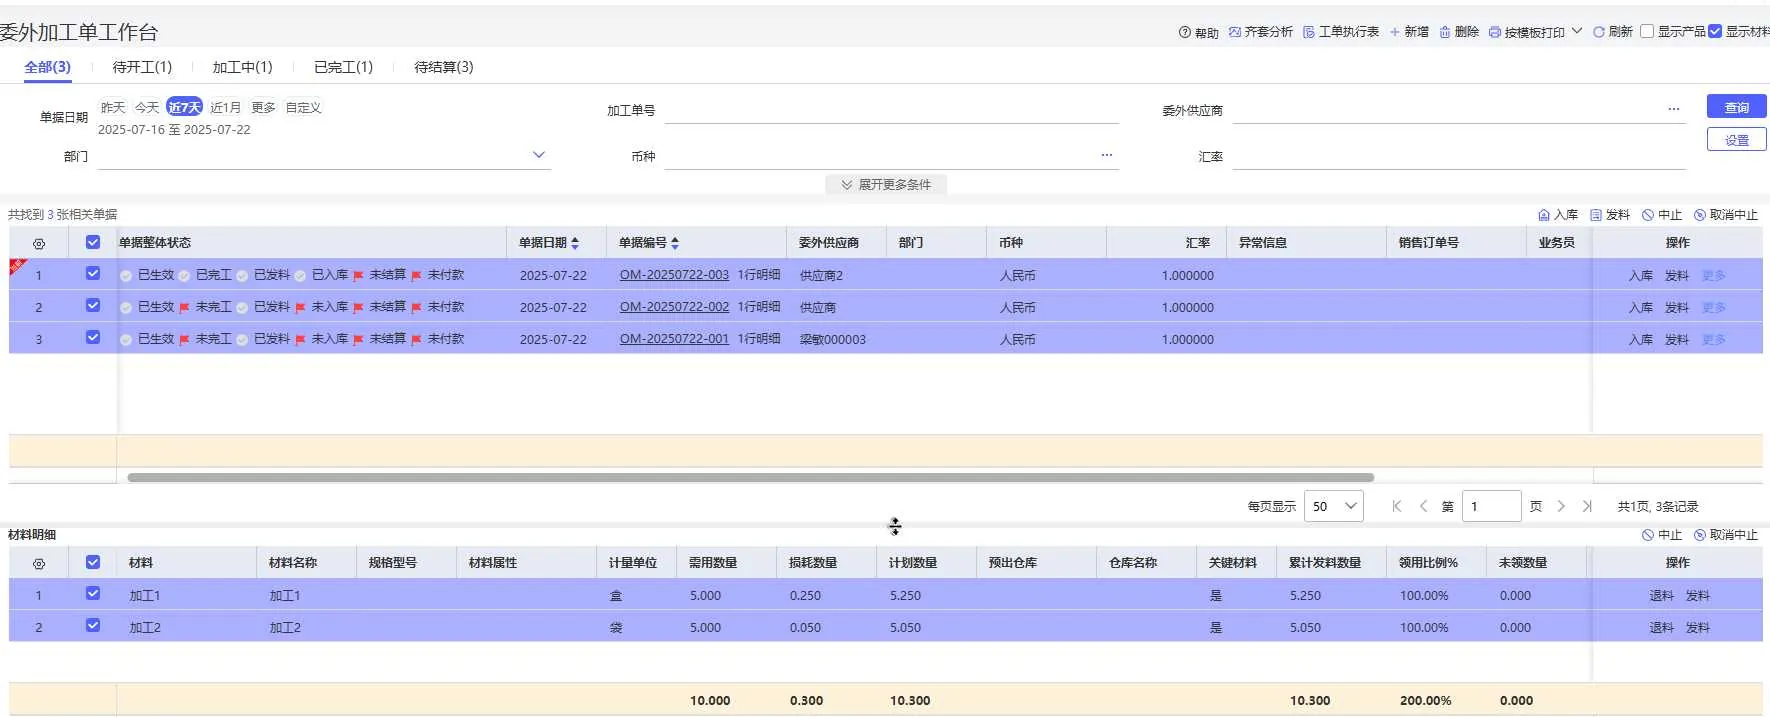Viewport: 1770px width, 717px height.
Task: Open the 每页显示 50 dropdown
Action: (x=1334, y=506)
